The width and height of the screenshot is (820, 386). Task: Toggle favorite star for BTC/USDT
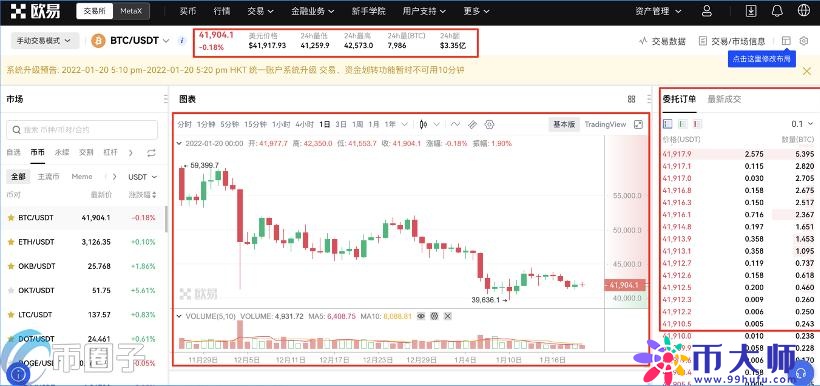coord(10,218)
